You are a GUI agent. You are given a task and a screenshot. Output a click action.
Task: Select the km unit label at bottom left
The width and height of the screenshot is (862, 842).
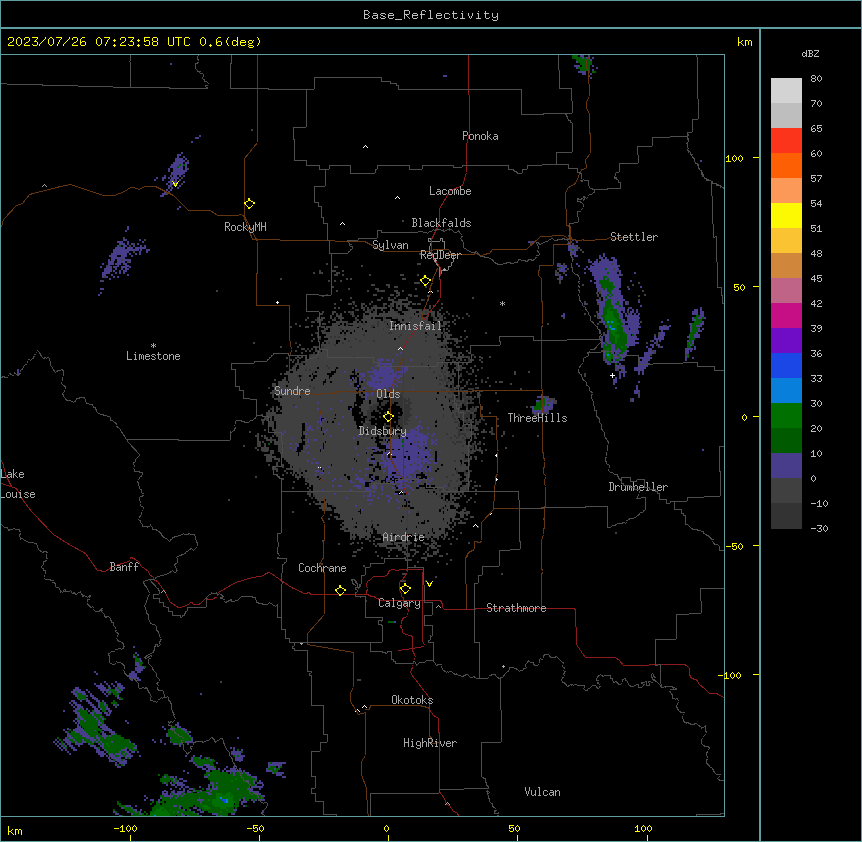15,830
